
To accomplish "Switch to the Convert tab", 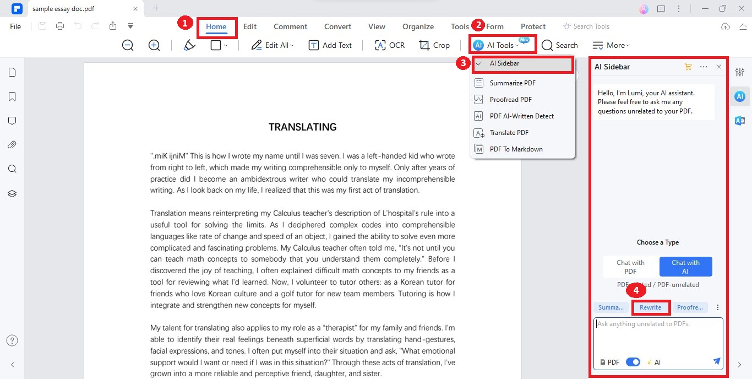I will (x=338, y=26).
